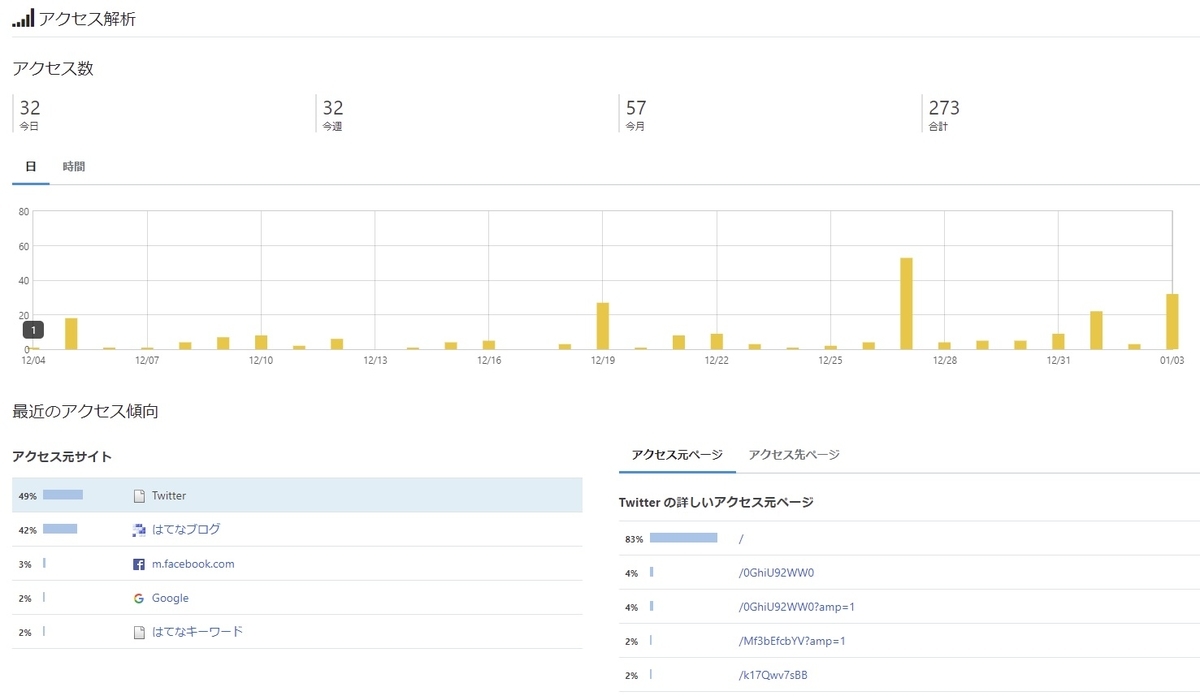The height and width of the screenshot is (696, 1200).
Task: Open the /0GhiU92WW0 source page link
Action: pyautogui.click(x=775, y=573)
